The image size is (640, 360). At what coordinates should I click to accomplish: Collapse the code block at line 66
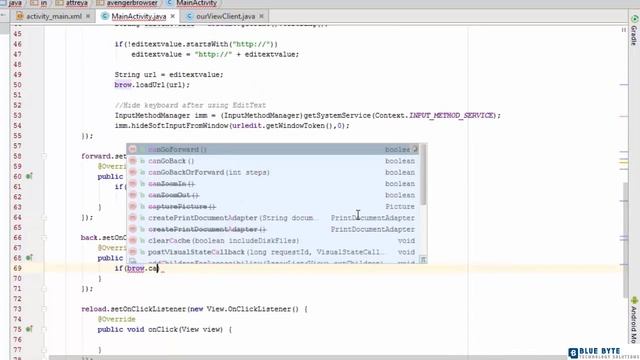pos(44,238)
